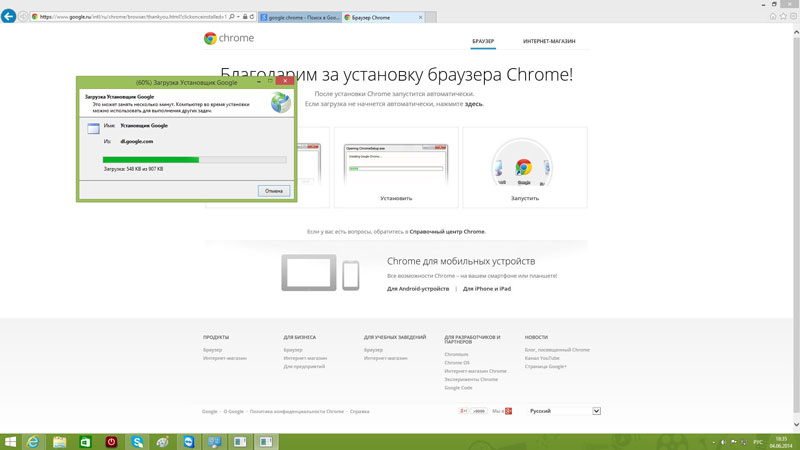Open Браузер link under Для бизнеса

point(293,350)
